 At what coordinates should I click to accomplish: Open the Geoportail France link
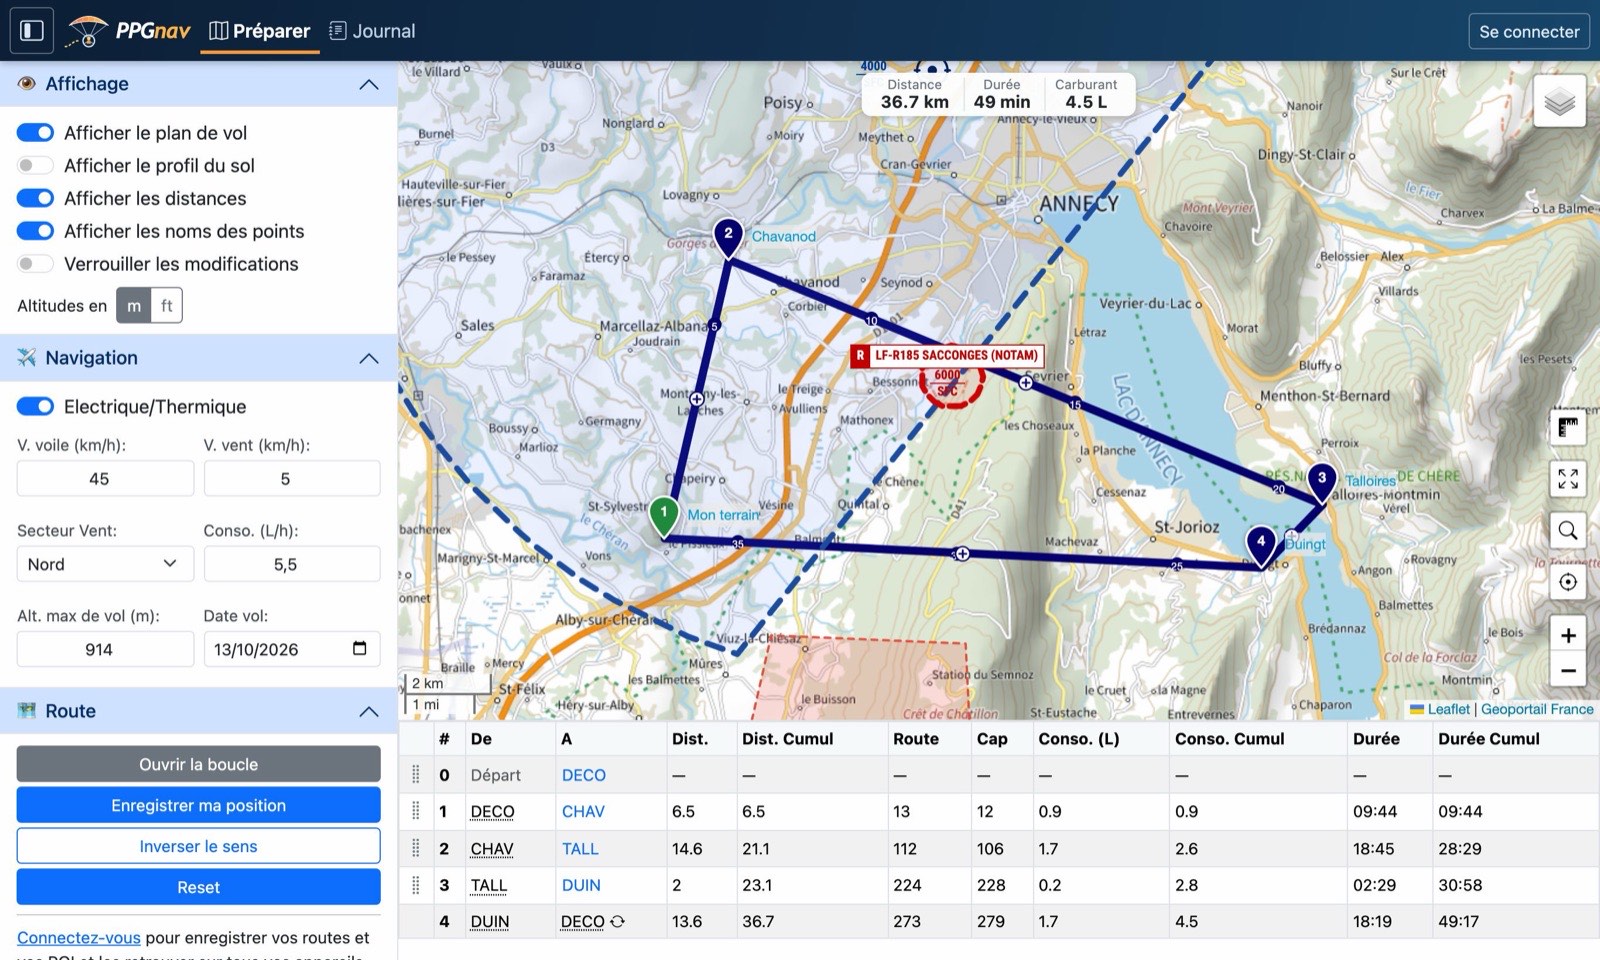(x=1537, y=709)
